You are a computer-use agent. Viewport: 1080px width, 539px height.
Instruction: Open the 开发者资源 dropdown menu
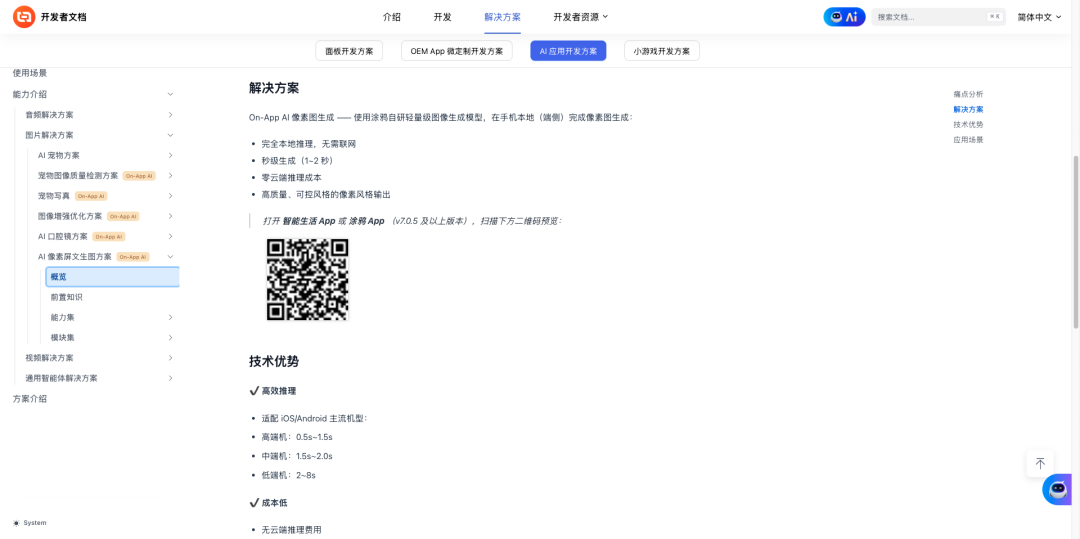pyautogui.click(x=581, y=17)
